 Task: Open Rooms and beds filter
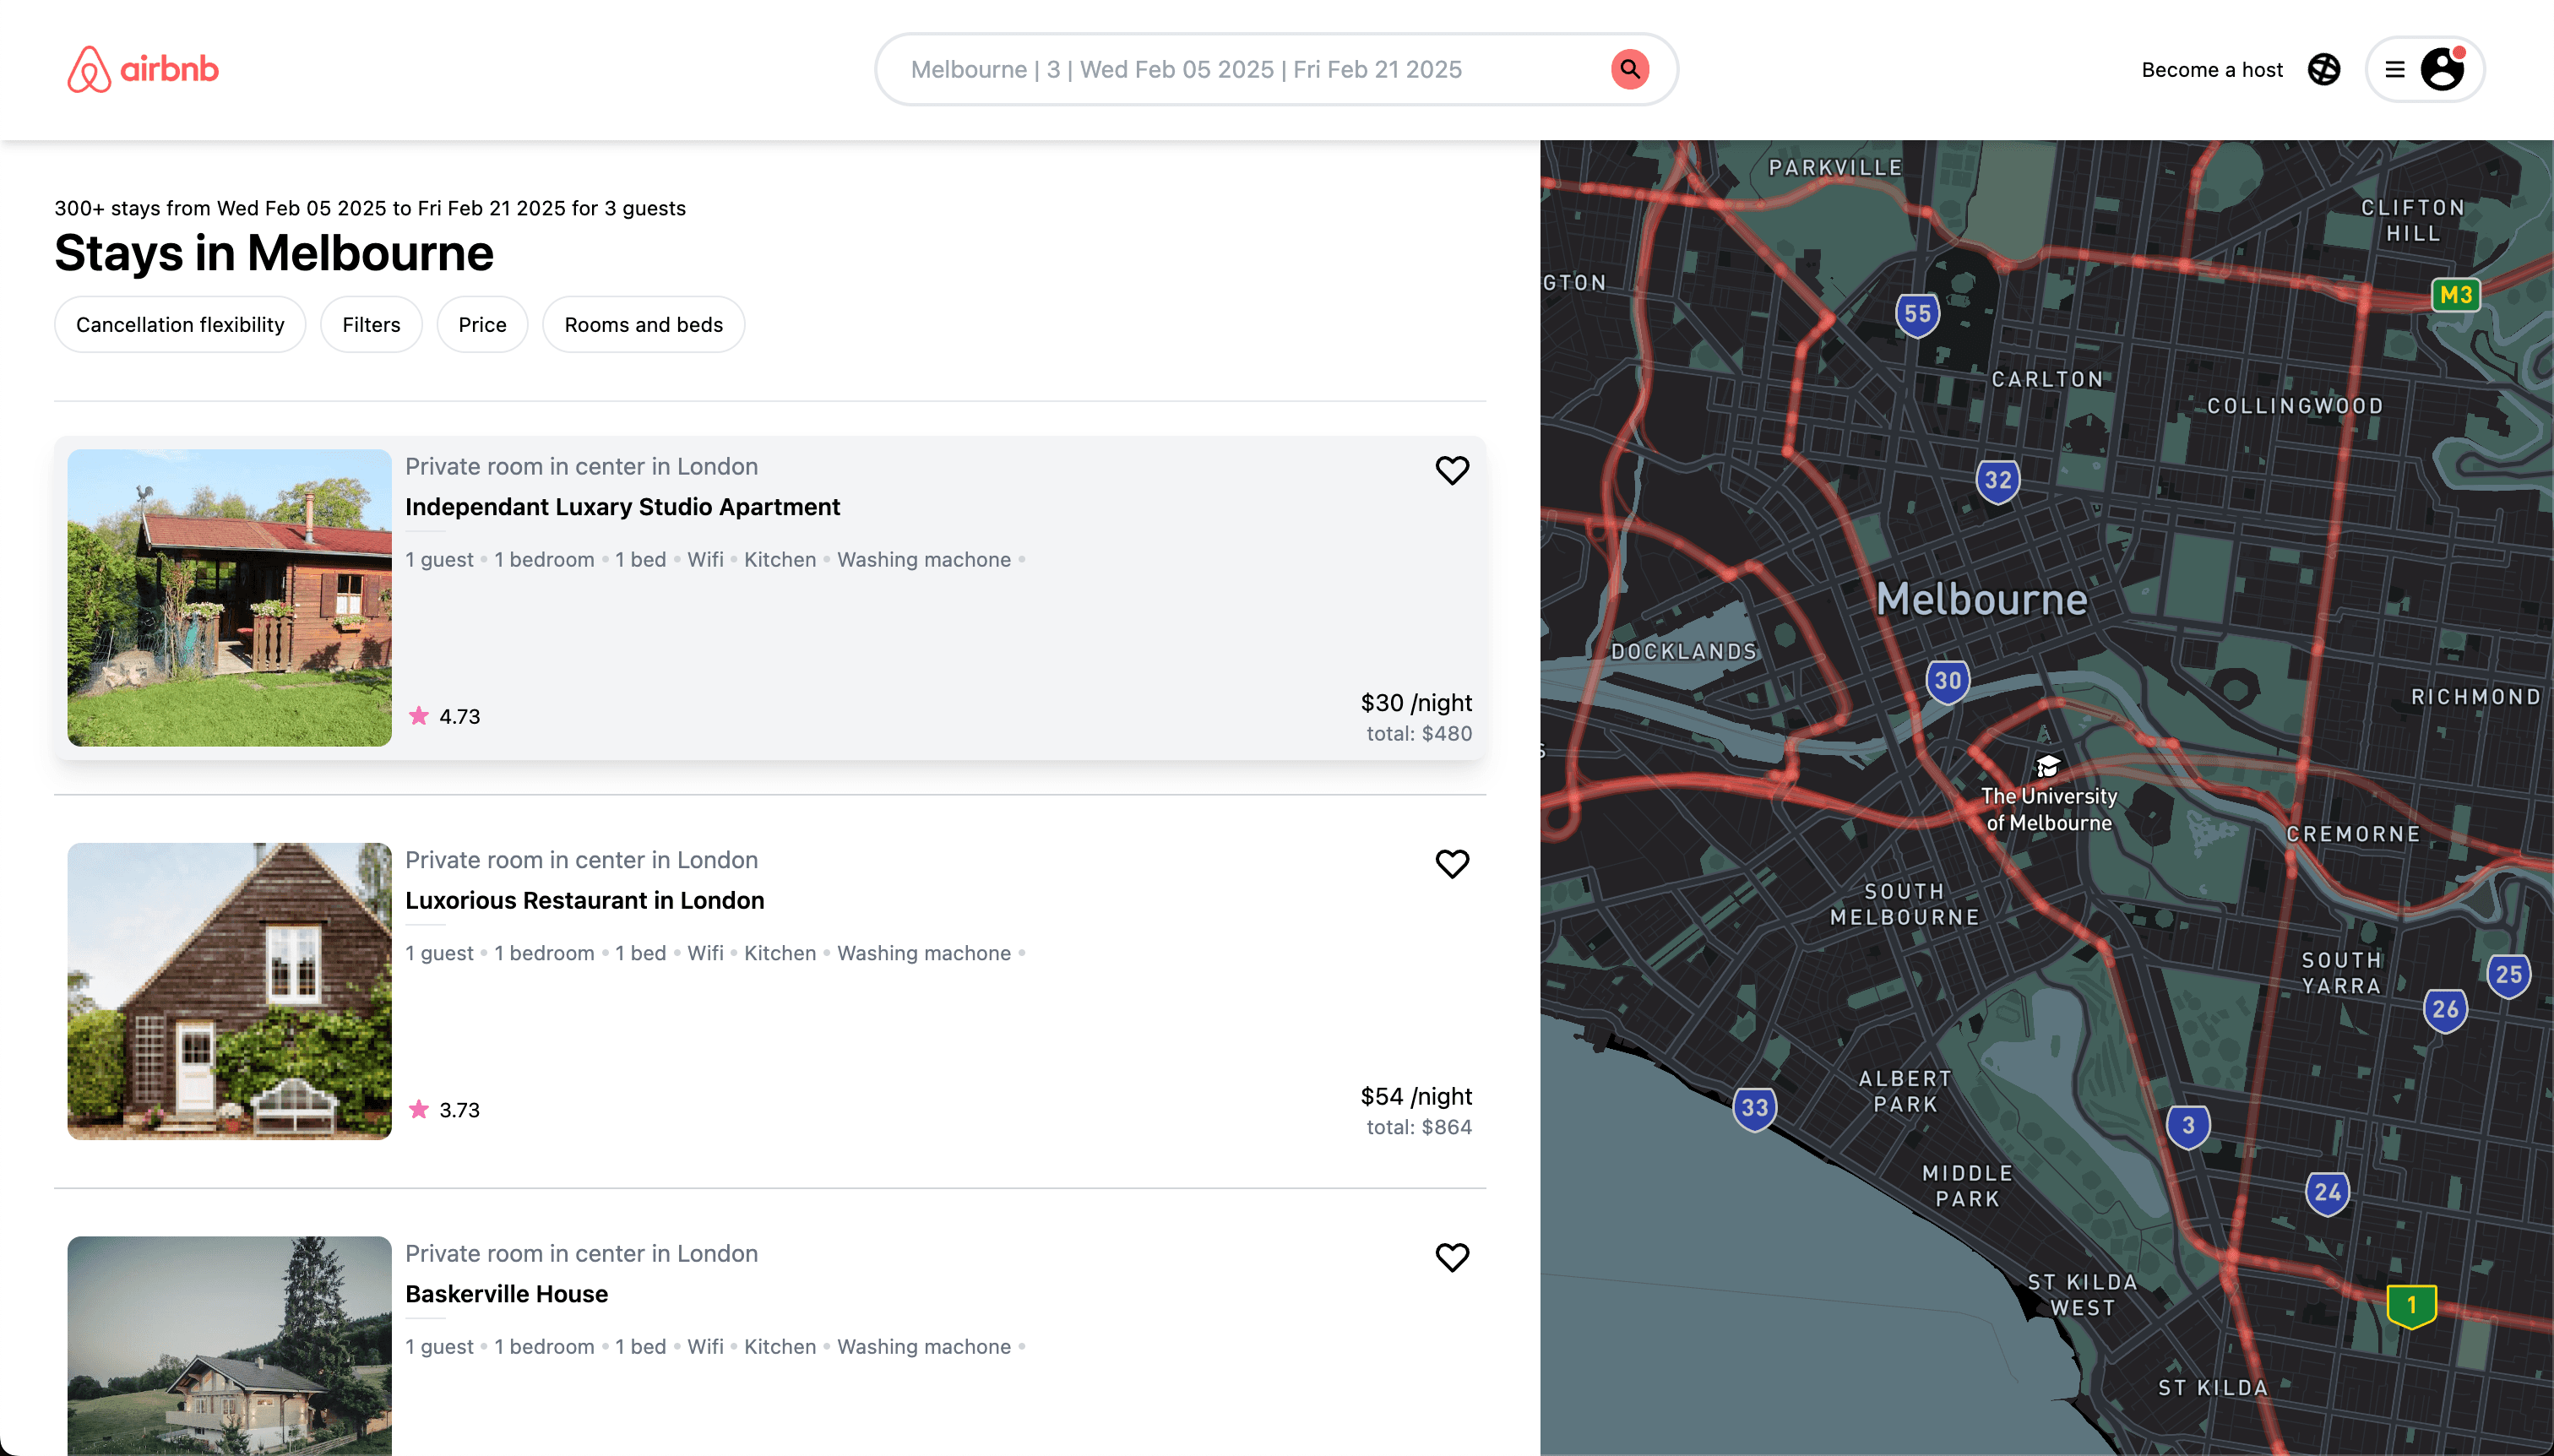(x=643, y=324)
